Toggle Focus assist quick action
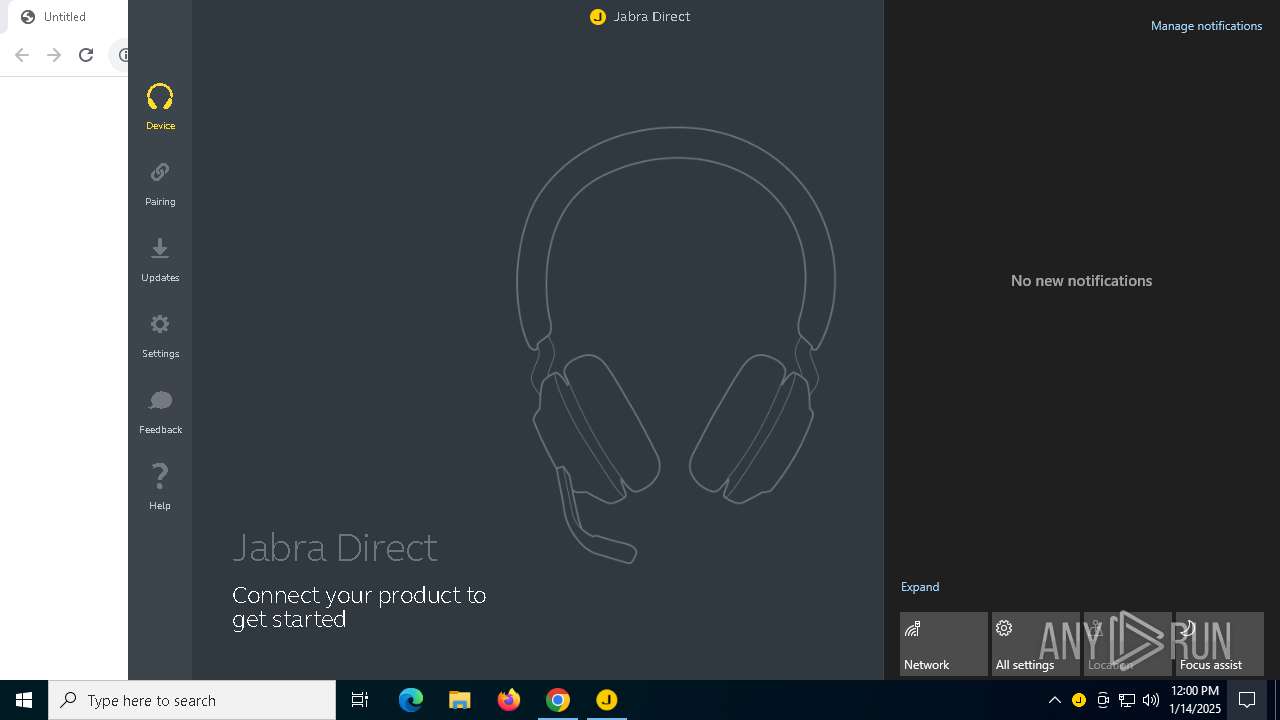Image resolution: width=1280 pixels, height=720 pixels. 1219,643
